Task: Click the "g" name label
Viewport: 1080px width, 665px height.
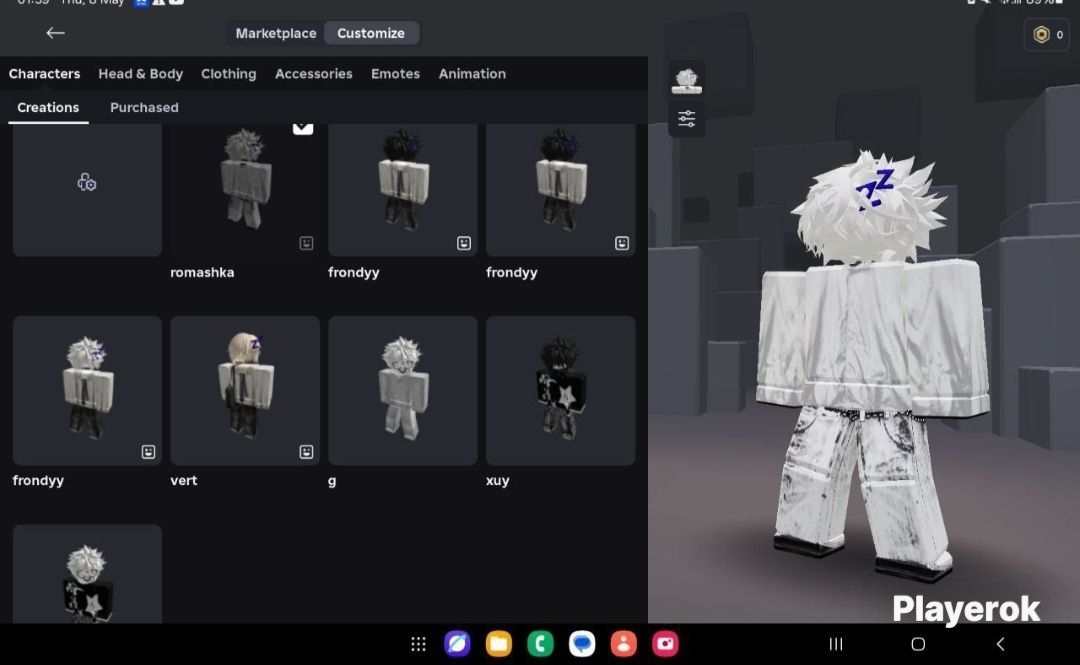Action: [x=332, y=481]
